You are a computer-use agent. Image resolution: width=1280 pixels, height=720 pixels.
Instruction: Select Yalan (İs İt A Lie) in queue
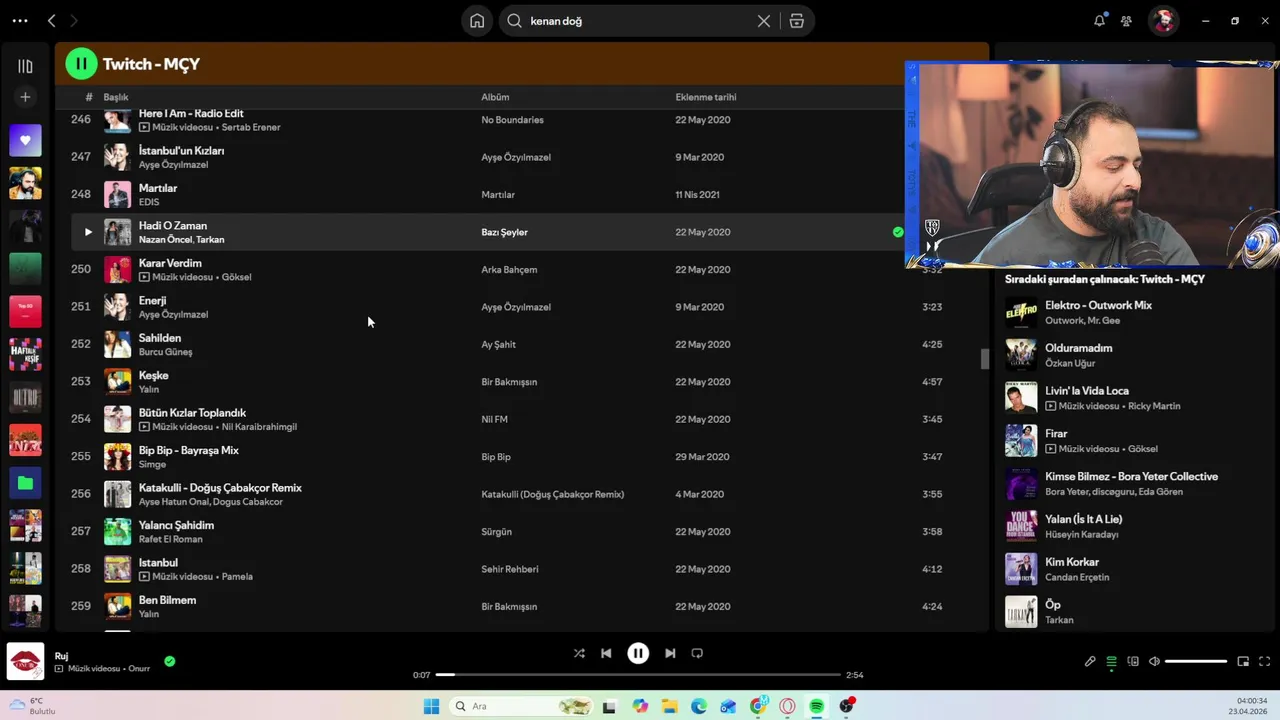click(x=1083, y=519)
